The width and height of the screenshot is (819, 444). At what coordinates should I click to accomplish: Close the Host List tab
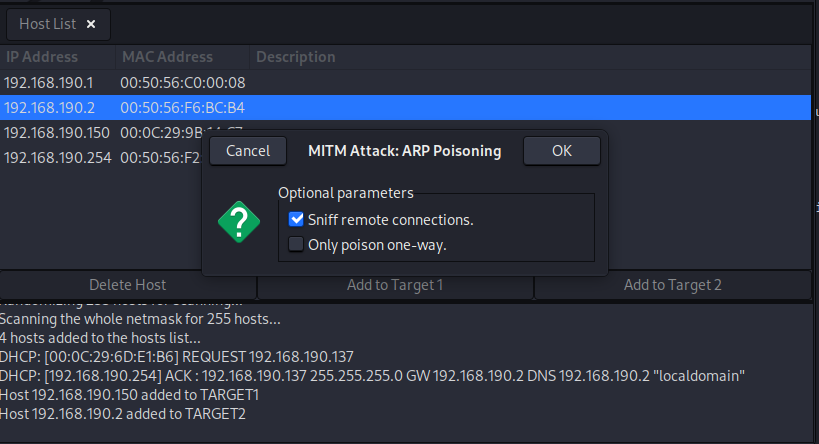coord(91,24)
